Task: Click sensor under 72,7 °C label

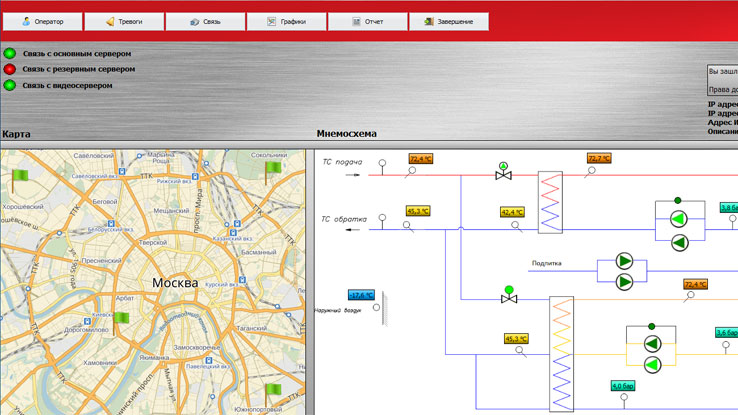Action: (590, 172)
